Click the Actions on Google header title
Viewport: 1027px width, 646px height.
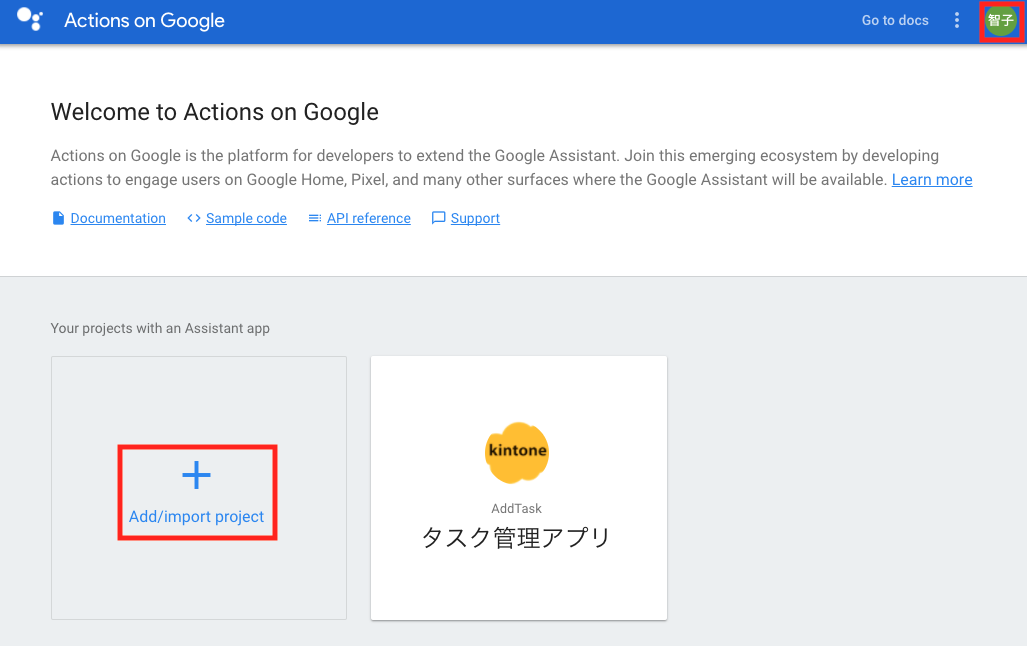click(144, 20)
